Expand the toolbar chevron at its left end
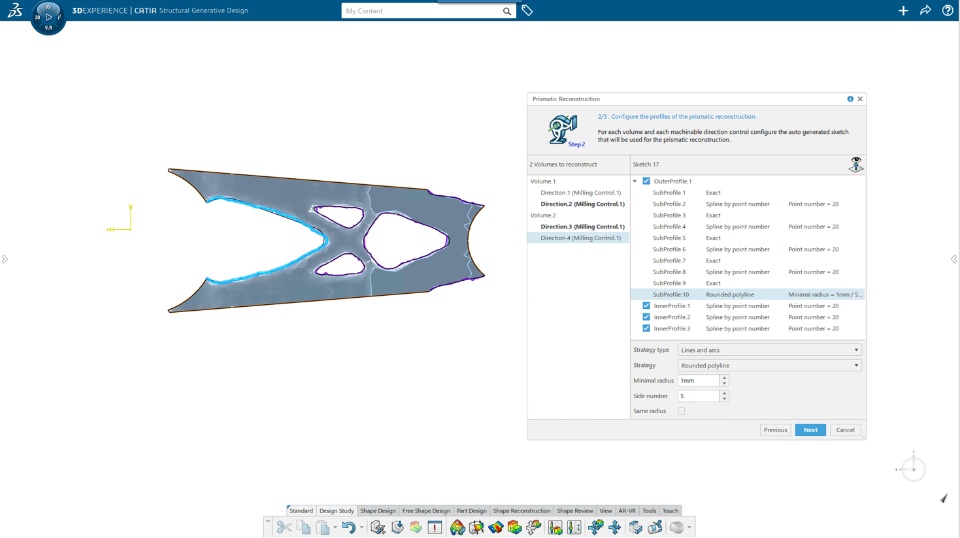960x538 pixels. 268,521
